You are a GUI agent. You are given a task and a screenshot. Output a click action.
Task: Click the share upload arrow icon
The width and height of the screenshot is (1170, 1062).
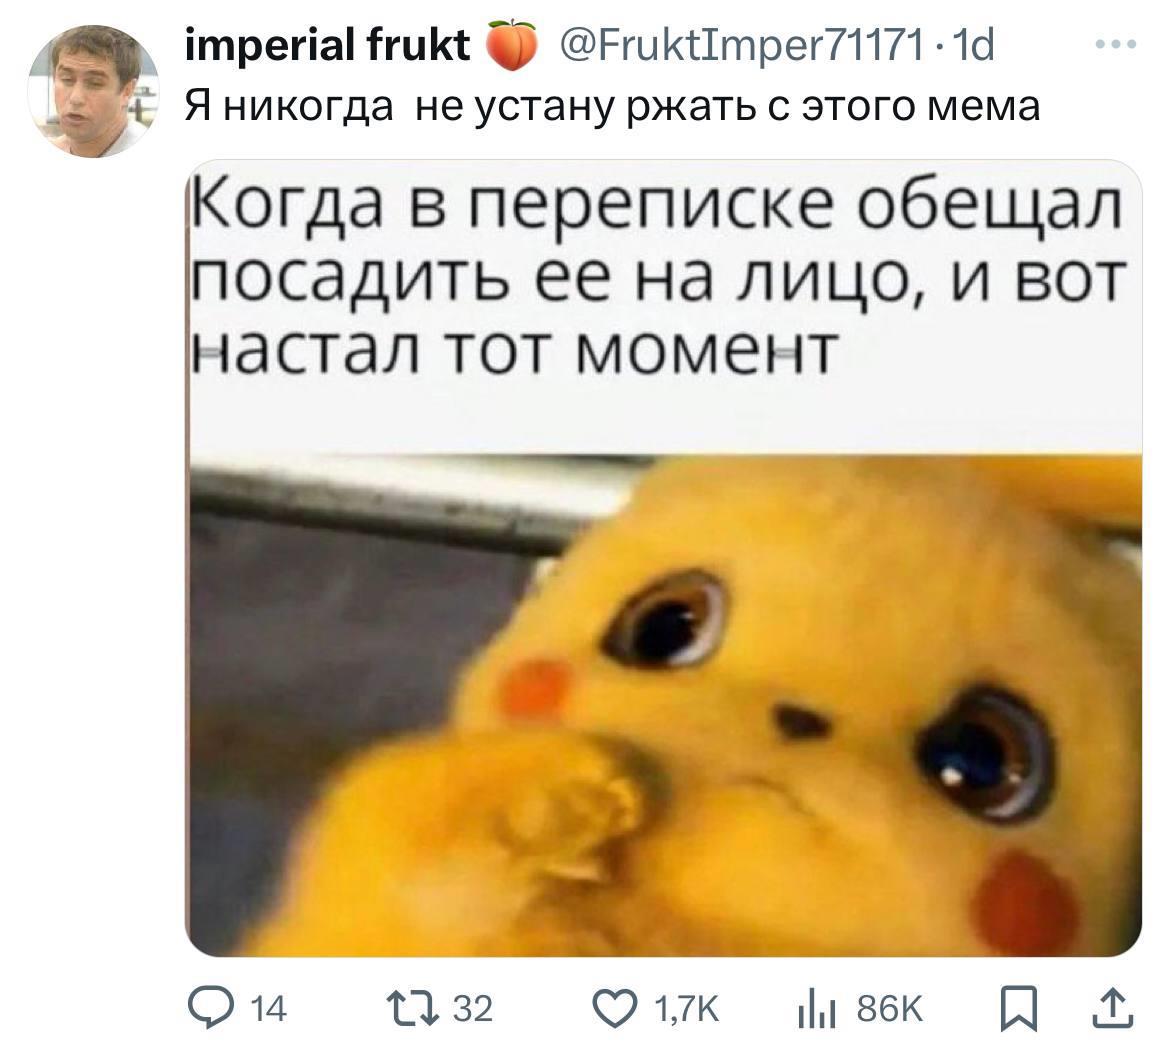pyautogui.click(x=1113, y=1008)
